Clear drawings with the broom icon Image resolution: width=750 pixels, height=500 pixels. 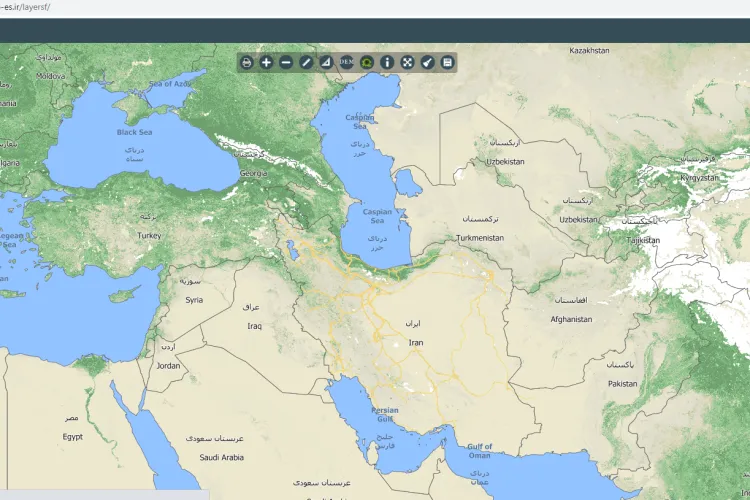[428, 62]
